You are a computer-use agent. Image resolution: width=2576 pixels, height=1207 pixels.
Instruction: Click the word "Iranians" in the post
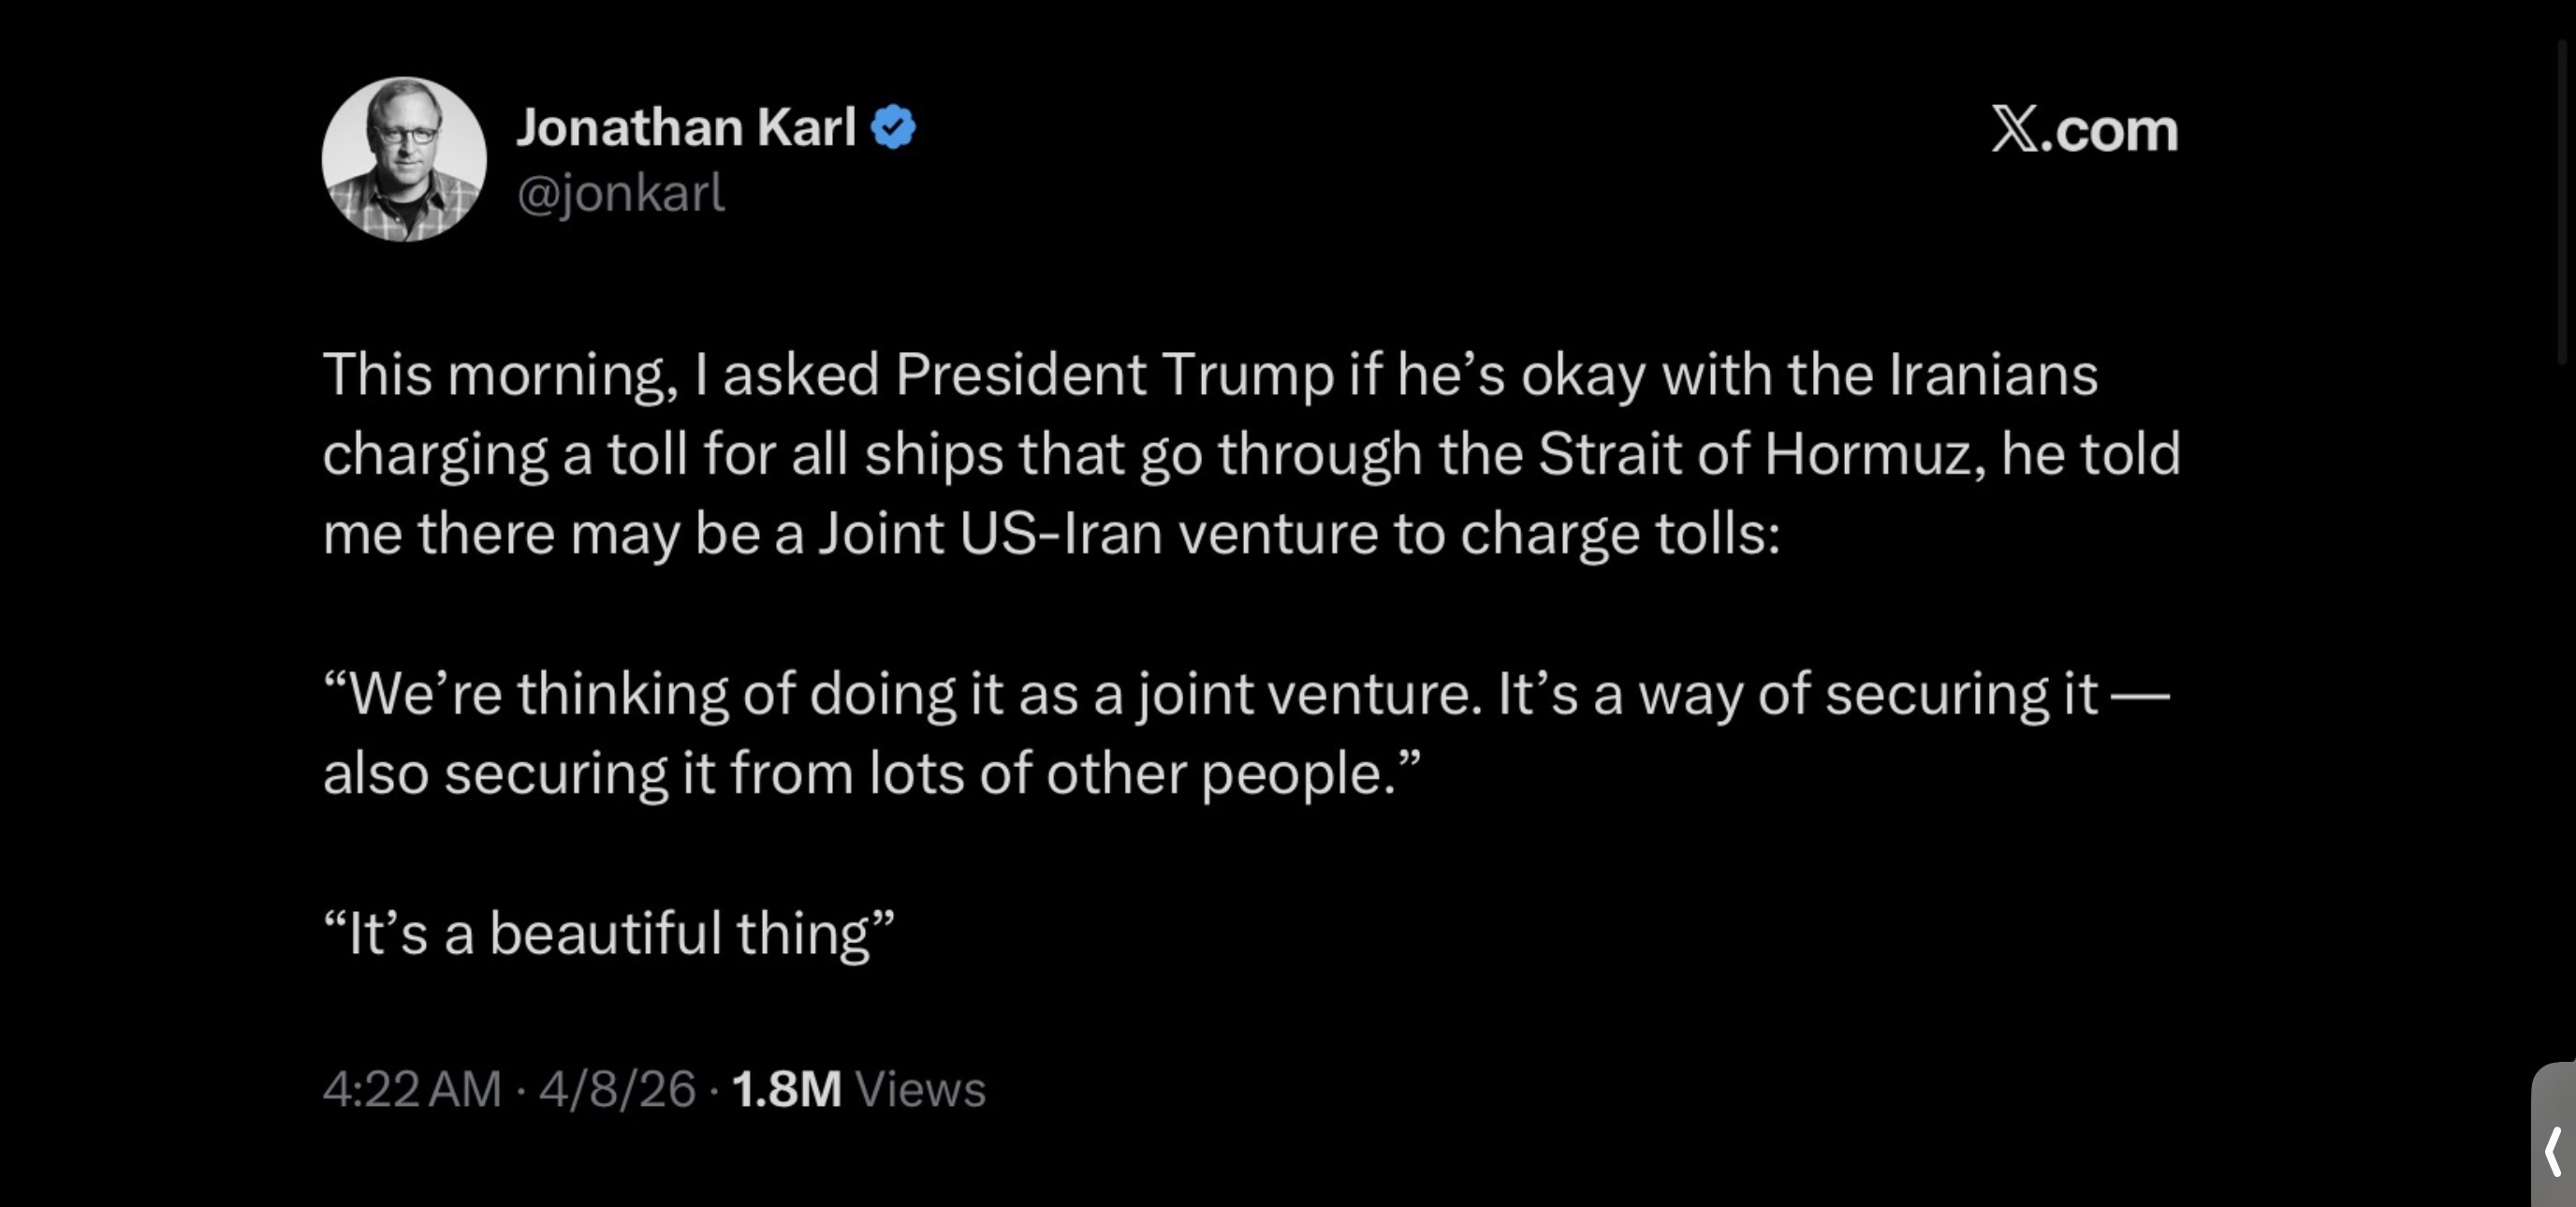(x=1992, y=375)
